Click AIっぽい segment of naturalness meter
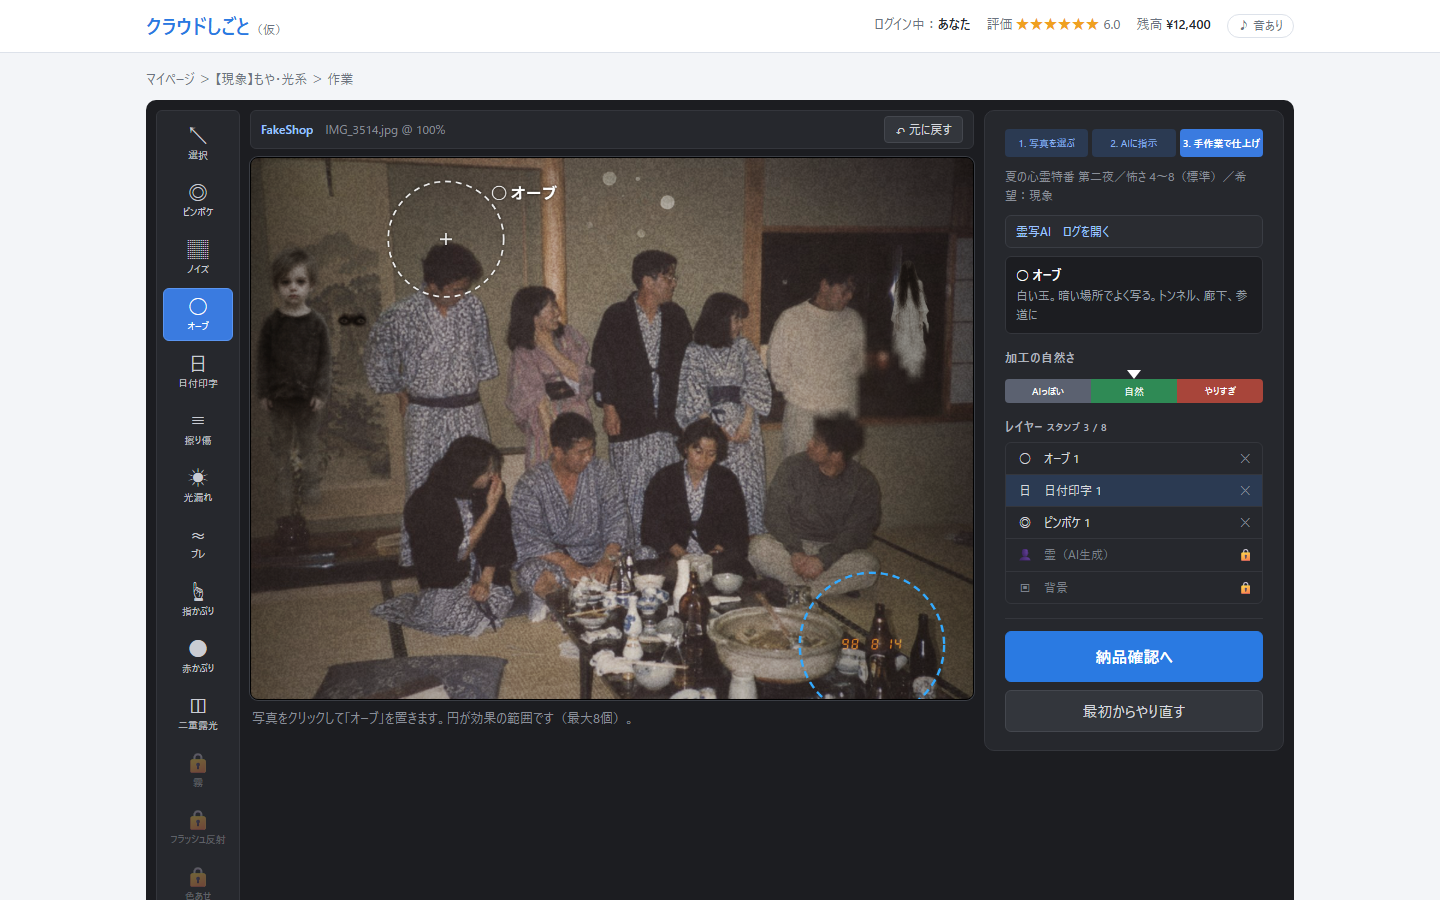The height and width of the screenshot is (900, 1440). click(x=1048, y=391)
